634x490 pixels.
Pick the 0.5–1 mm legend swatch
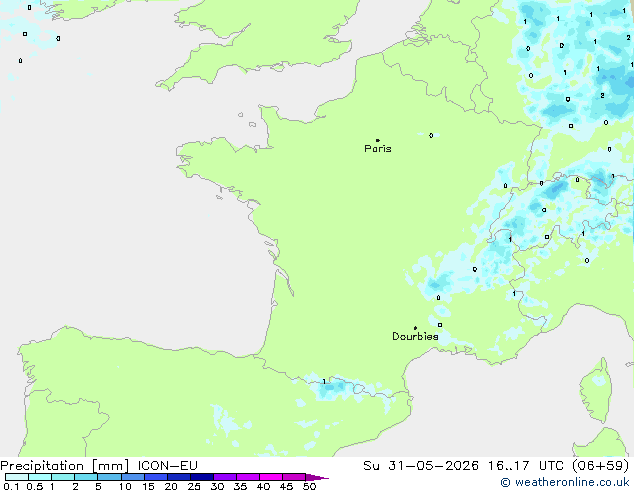(x=40, y=477)
